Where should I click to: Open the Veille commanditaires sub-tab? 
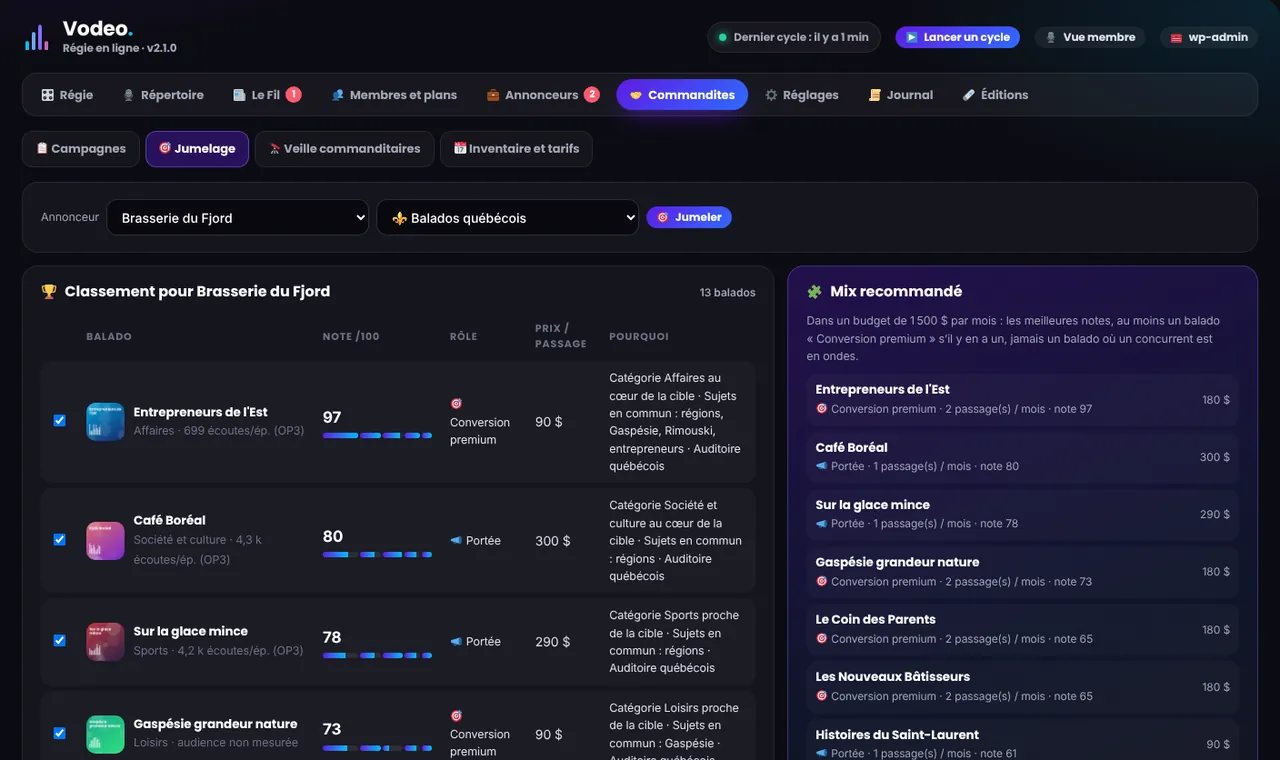point(345,149)
